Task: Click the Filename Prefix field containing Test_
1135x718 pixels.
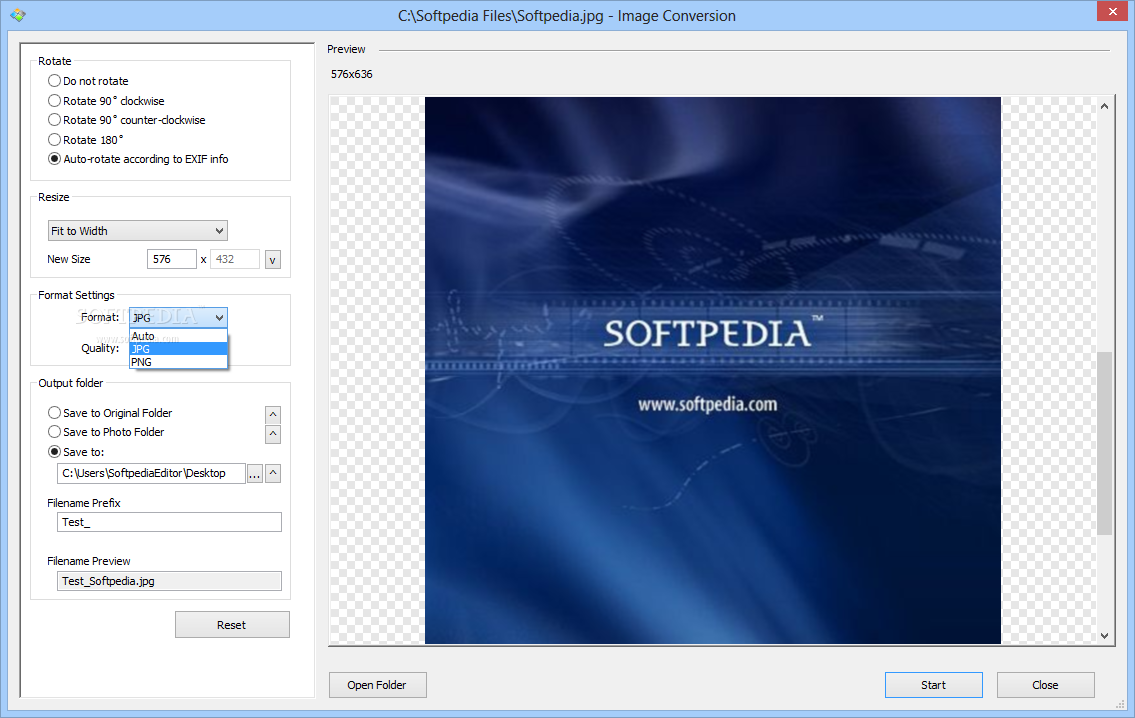Action: point(169,522)
